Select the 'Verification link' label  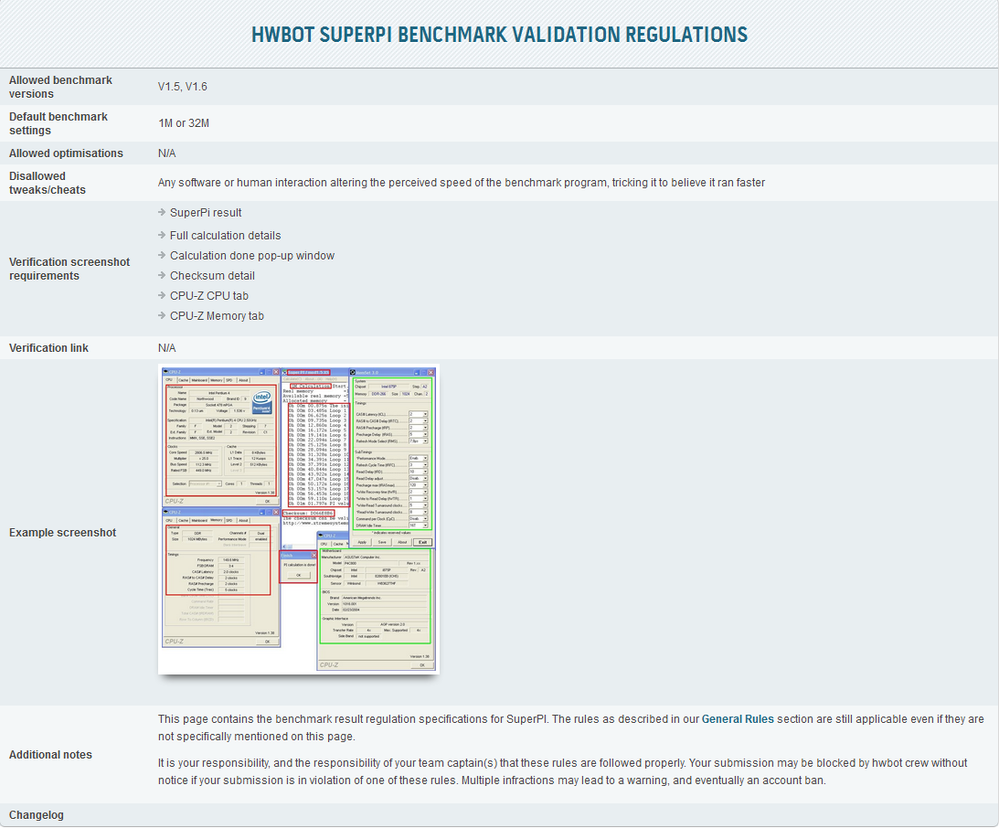click(48, 348)
